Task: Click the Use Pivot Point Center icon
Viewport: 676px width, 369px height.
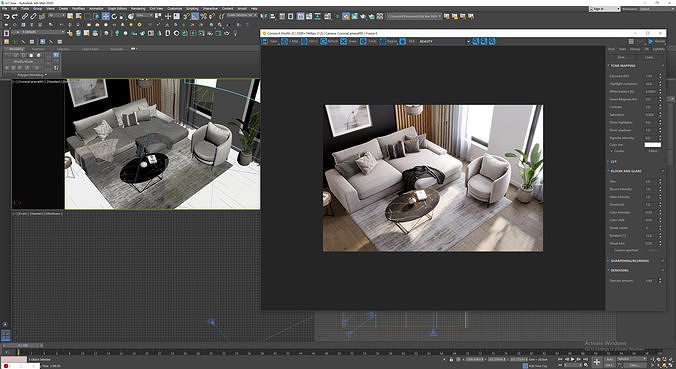Action: point(158,16)
